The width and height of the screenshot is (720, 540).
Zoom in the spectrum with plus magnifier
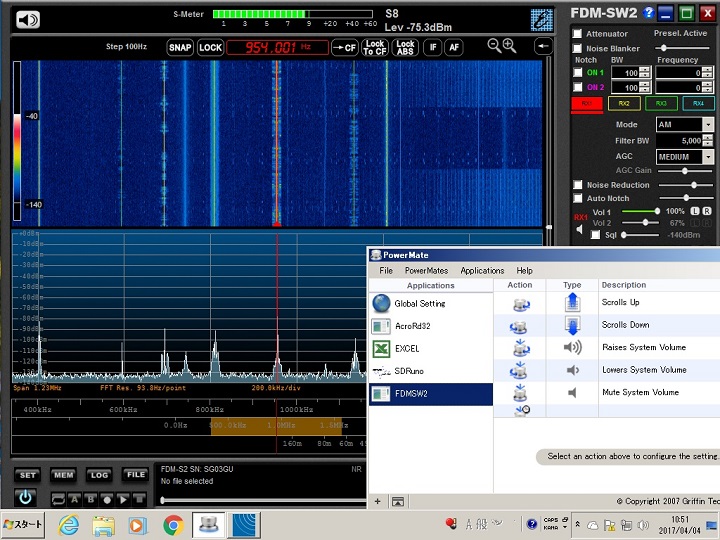[509, 45]
